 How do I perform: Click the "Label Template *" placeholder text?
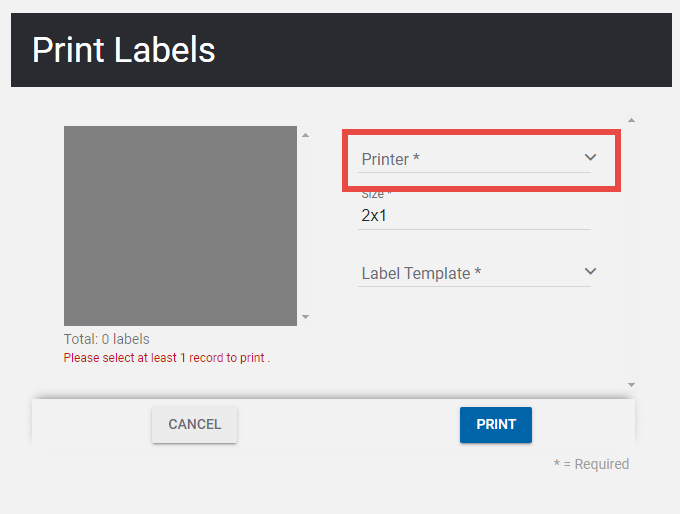(x=421, y=273)
